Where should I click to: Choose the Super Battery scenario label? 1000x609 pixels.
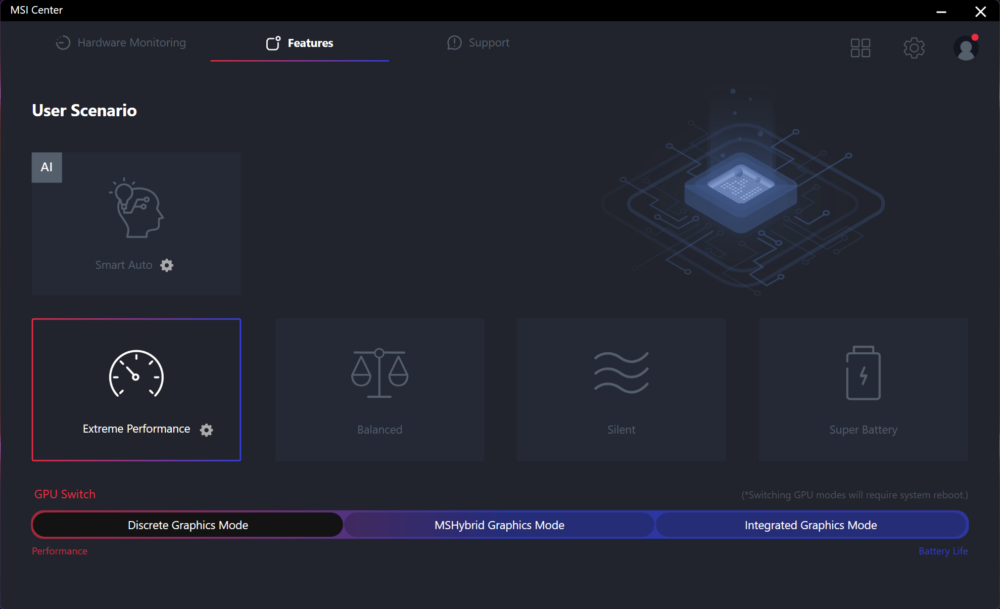click(863, 430)
